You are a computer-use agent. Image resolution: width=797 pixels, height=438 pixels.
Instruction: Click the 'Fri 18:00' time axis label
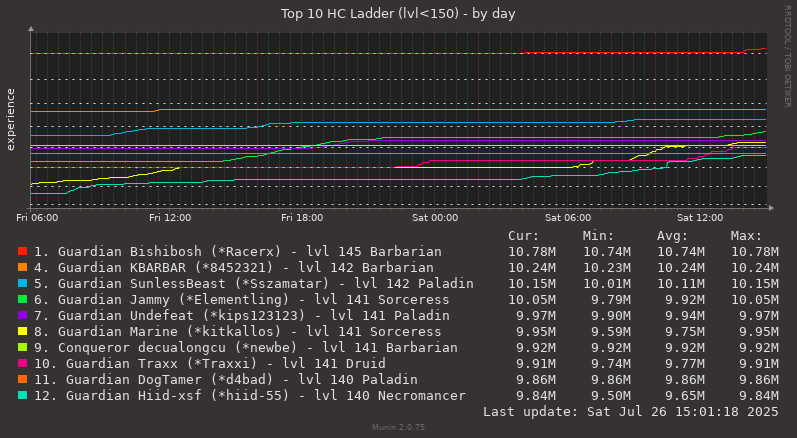point(302,217)
